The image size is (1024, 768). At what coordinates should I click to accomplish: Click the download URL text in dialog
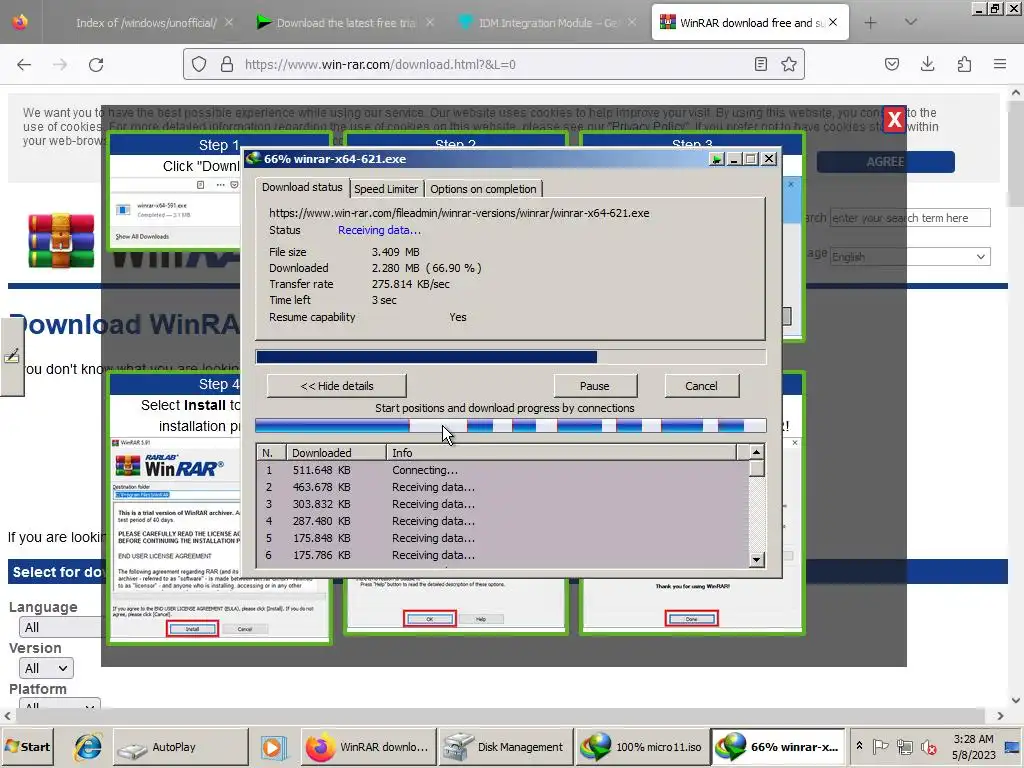pos(459,213)
